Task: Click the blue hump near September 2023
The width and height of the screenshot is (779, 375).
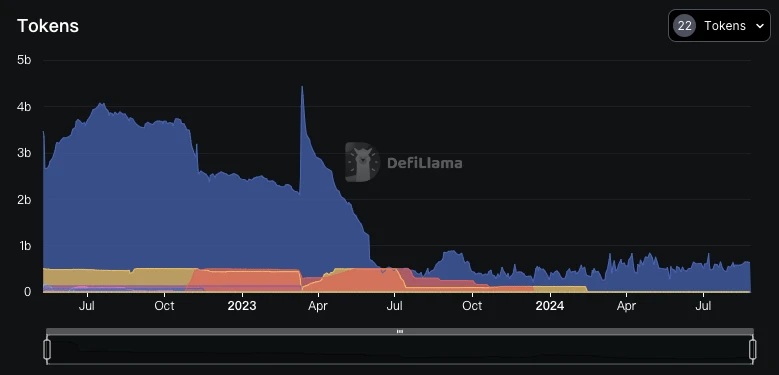Action: pos(450,263)
